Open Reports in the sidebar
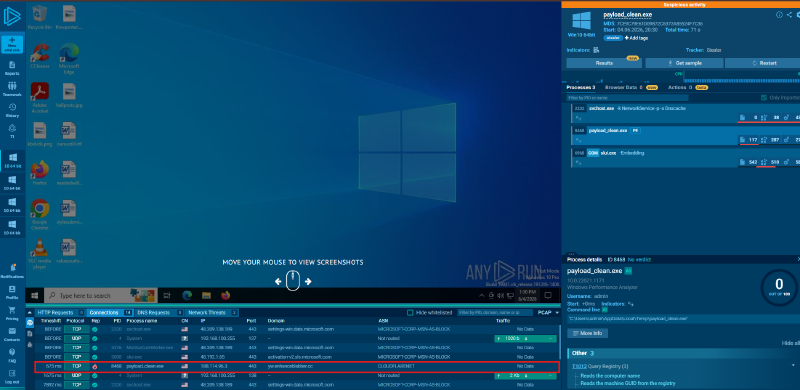This screenshot has height=390, width=800. click(x=12, y=68)
